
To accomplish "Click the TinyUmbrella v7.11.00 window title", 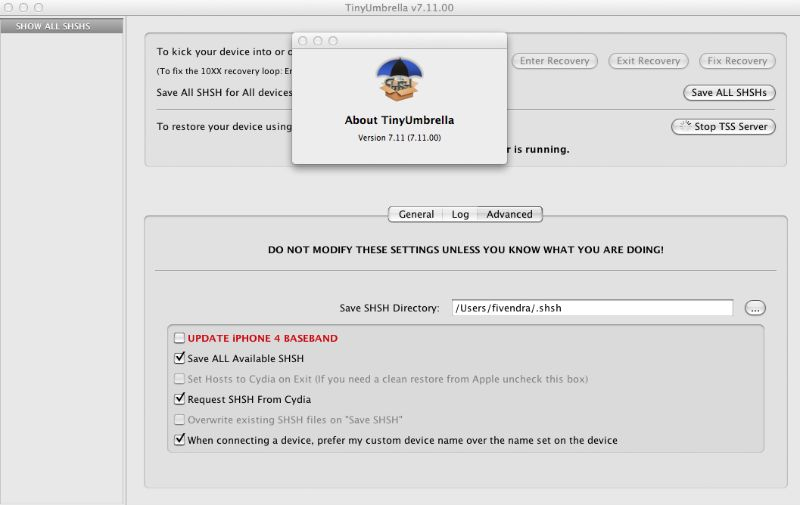I will click(399, 8).
